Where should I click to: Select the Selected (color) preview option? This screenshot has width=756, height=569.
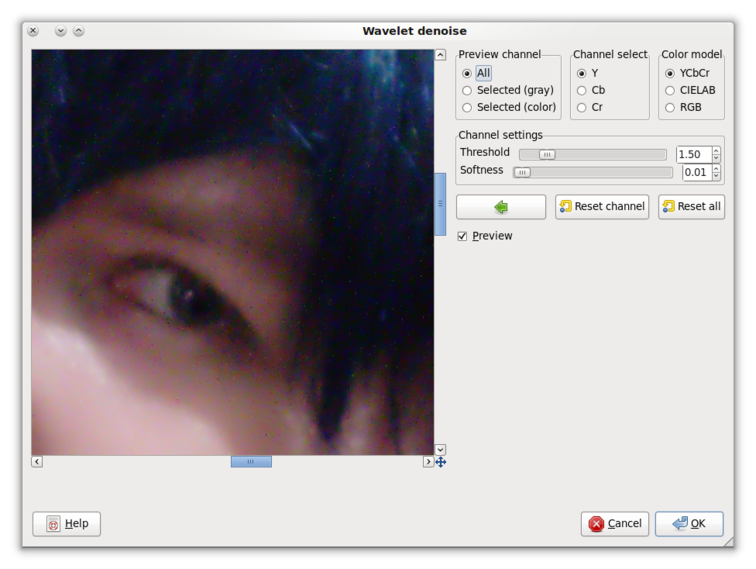point(467,107)
